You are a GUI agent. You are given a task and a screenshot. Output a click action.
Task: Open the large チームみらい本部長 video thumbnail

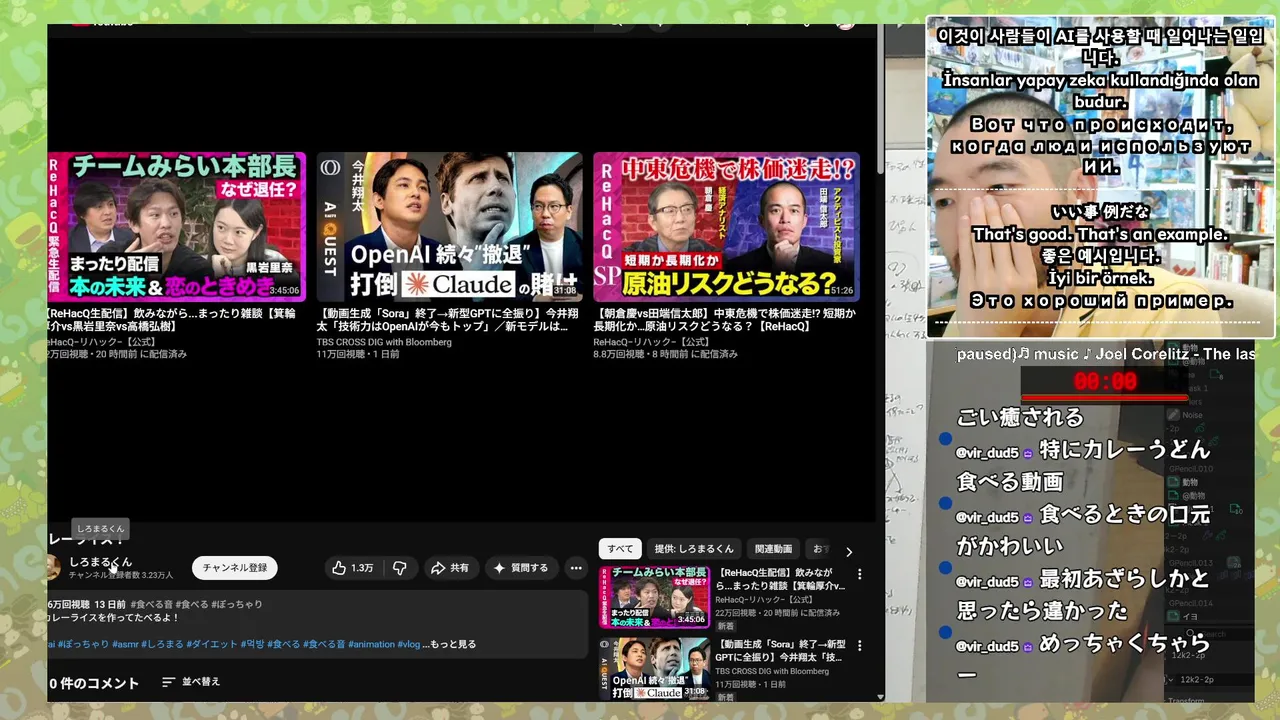176,227
